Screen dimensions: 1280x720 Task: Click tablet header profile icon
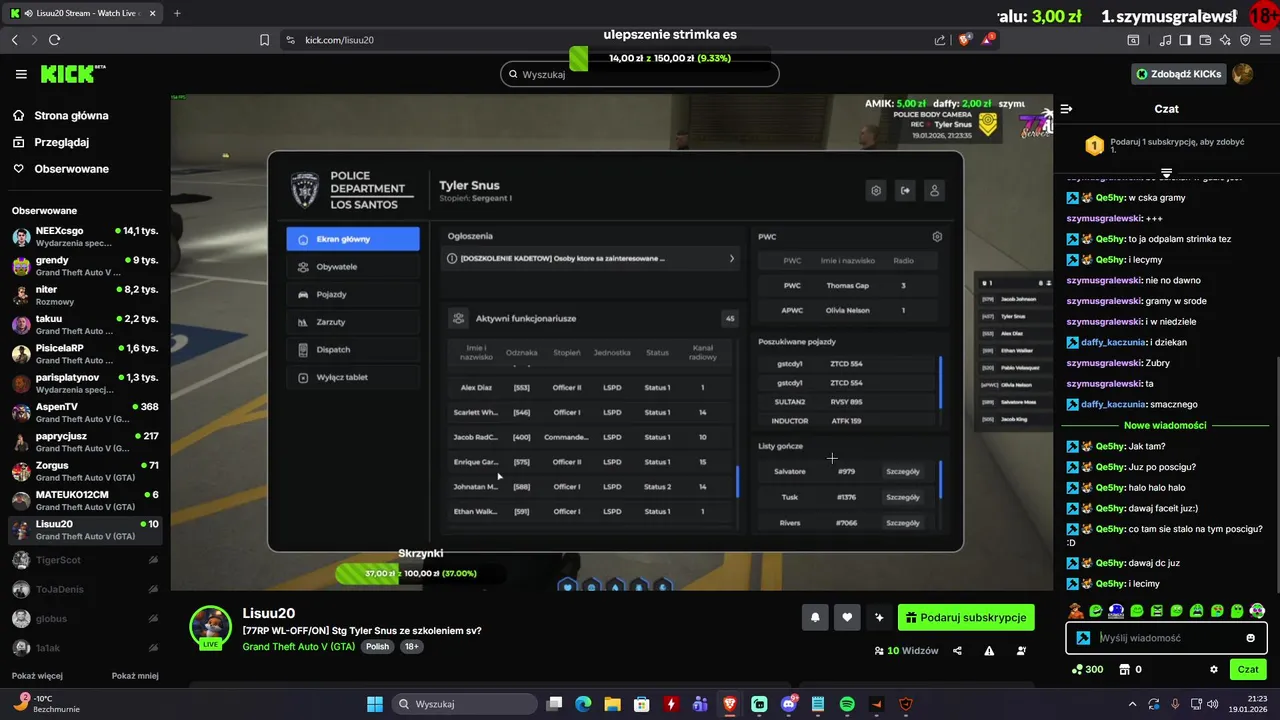(934, 191)
